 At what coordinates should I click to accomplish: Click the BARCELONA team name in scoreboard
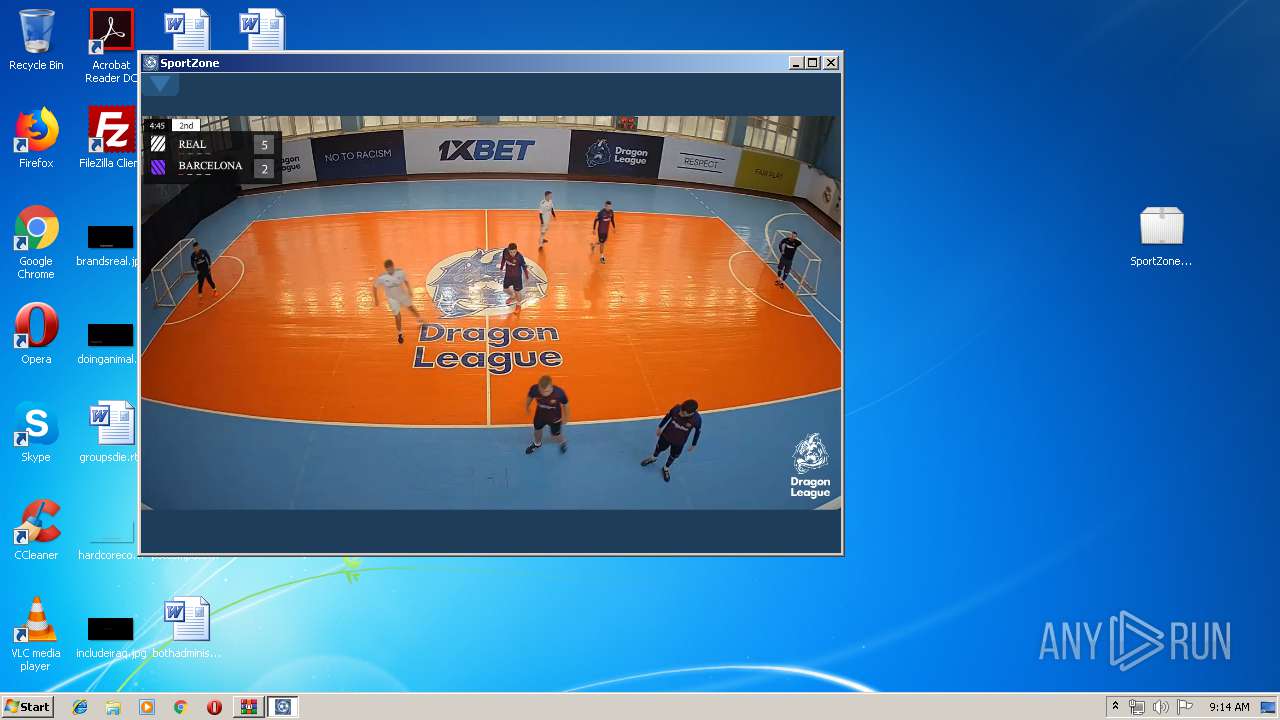210,166
